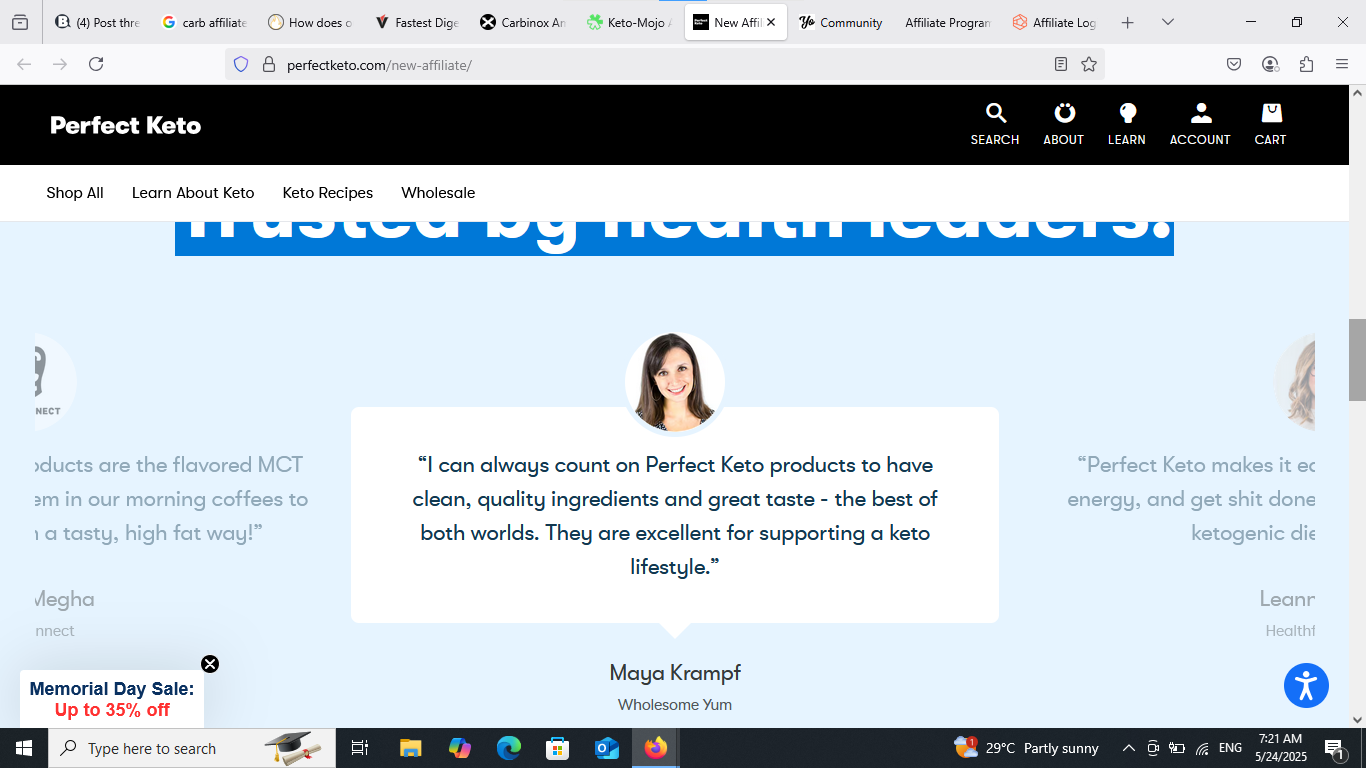The width and height of the screenshot is (1366, 768).
Task: Toggle Reader View icon
Action: (1061, 64)
